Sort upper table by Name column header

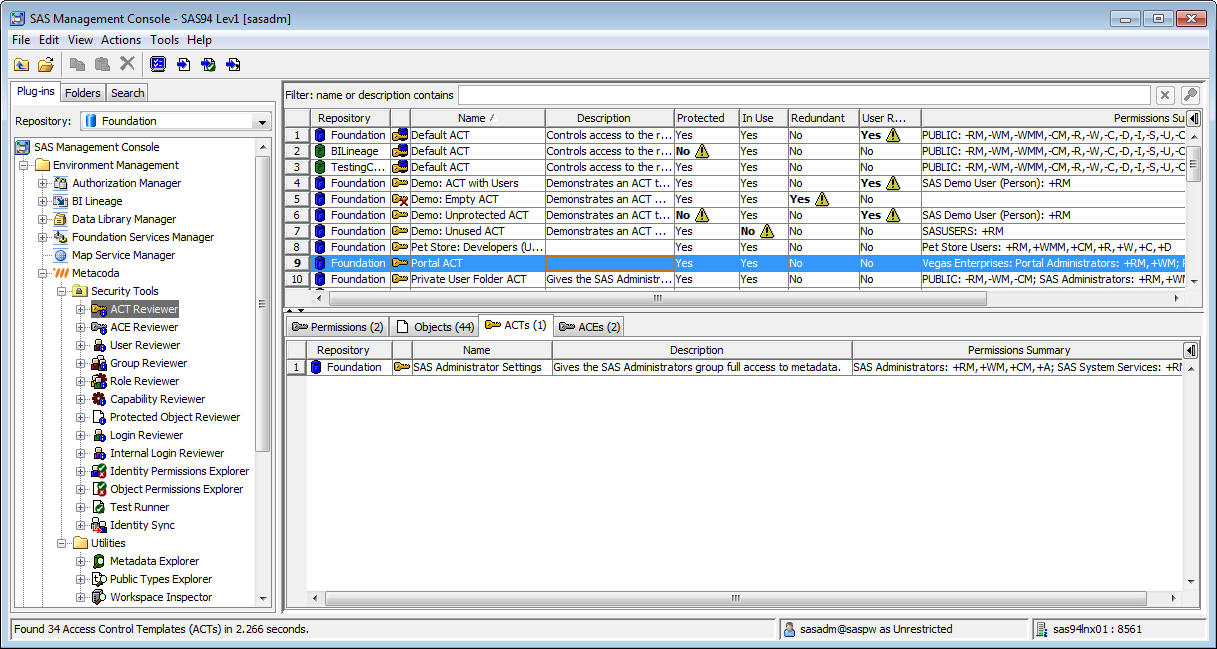coord(477,118)
